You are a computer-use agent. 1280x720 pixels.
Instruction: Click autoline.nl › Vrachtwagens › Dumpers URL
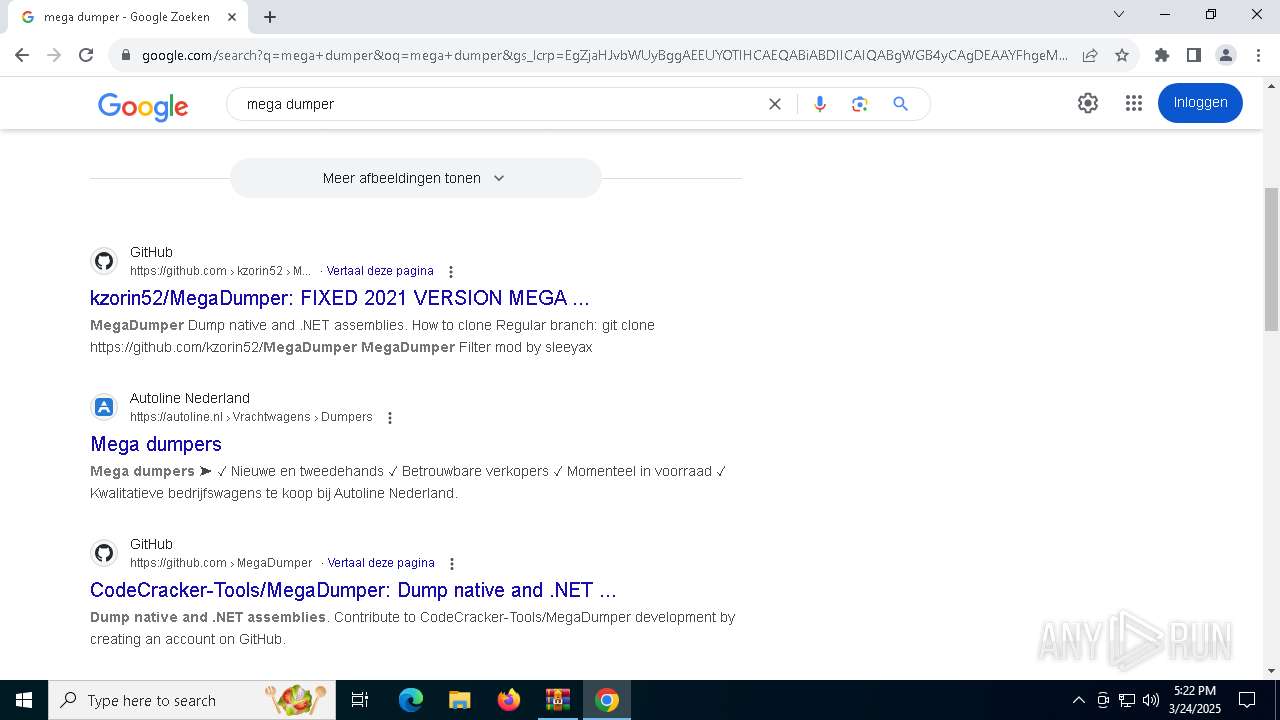(x=251, y=417)
